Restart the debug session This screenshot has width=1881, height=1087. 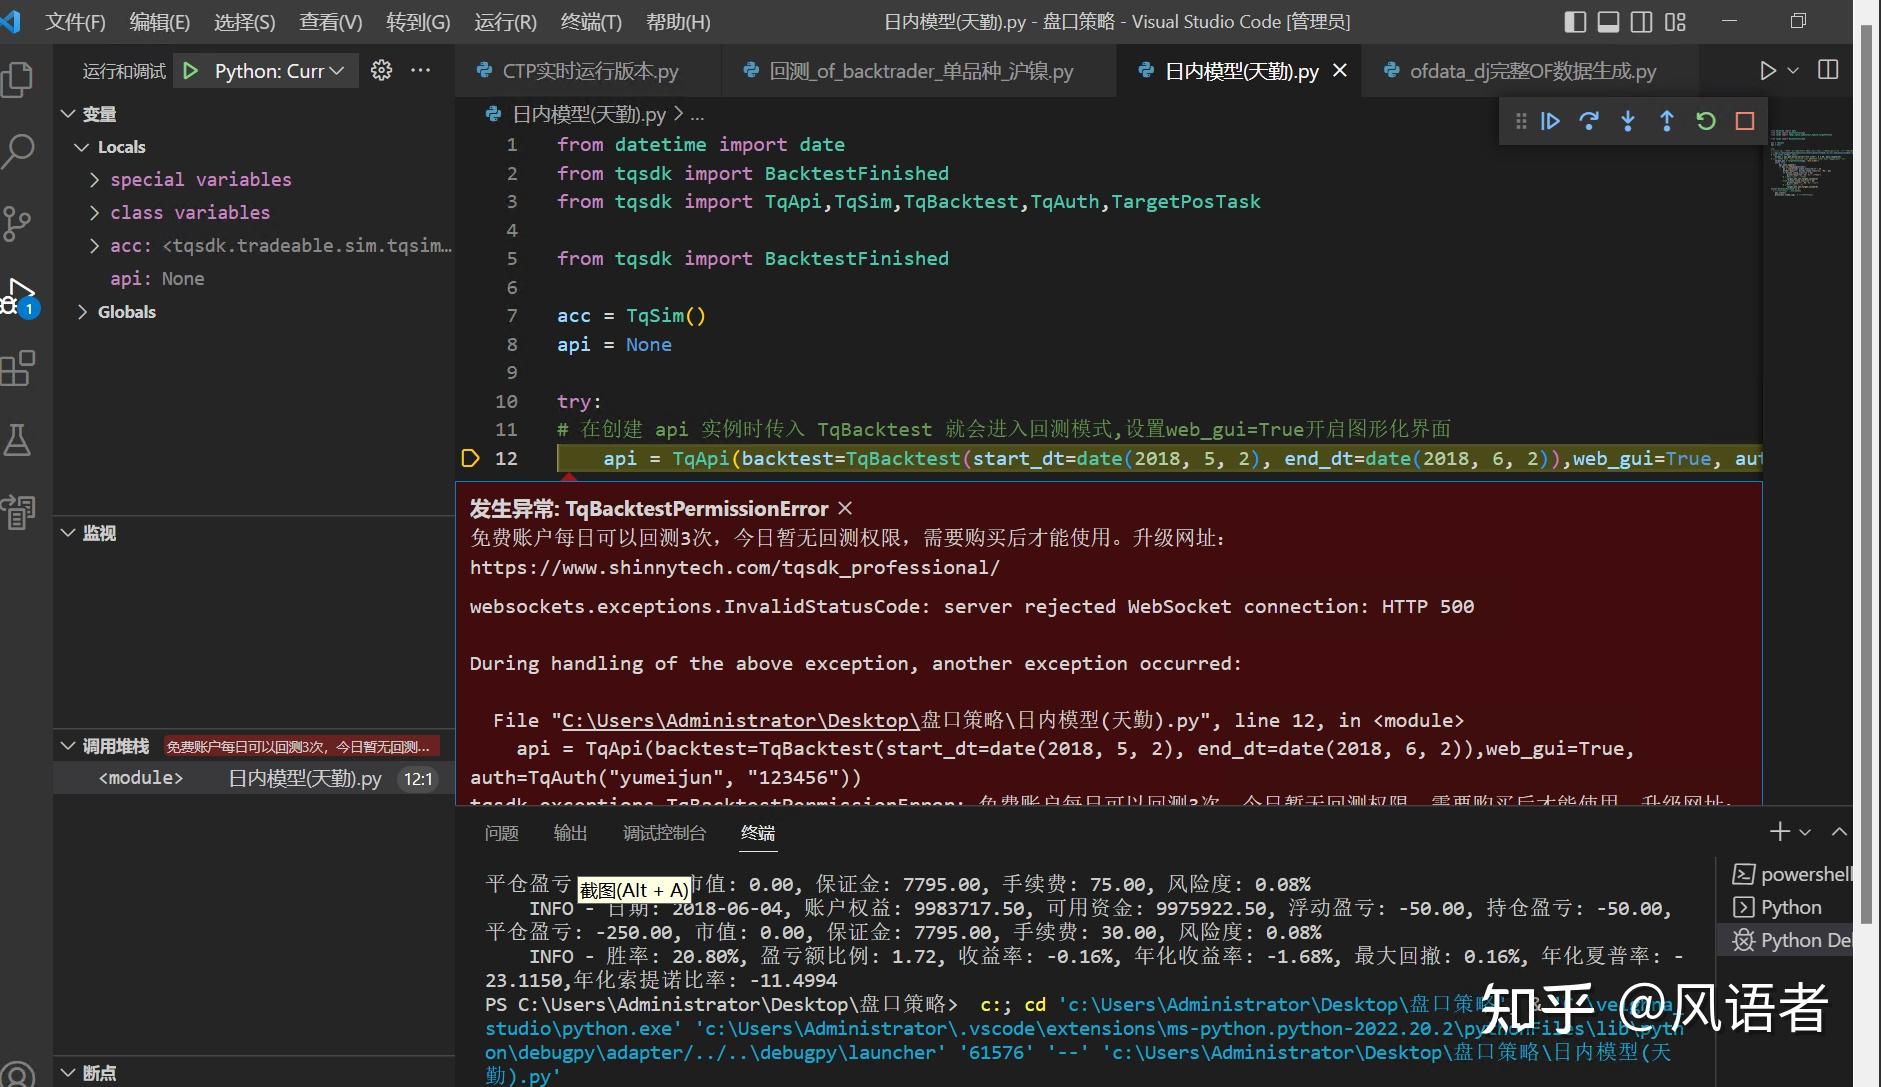[x=1706, y=121]
